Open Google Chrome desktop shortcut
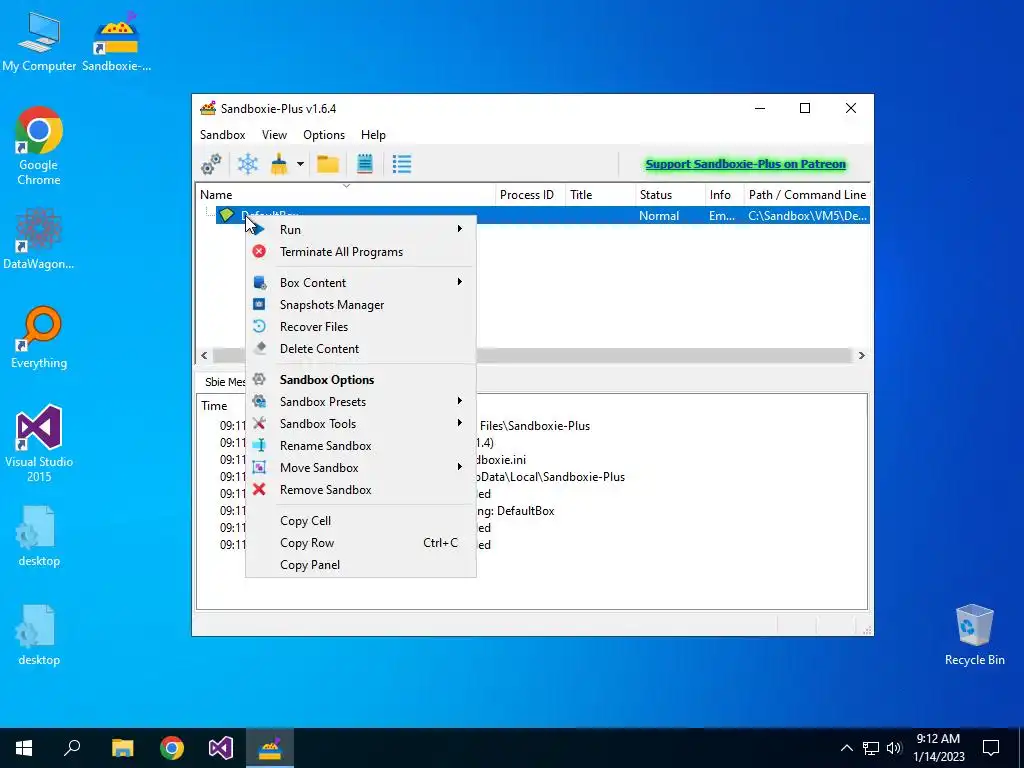Image resolution: width=1024 pixels, height=768 pixels. (39, 146)
